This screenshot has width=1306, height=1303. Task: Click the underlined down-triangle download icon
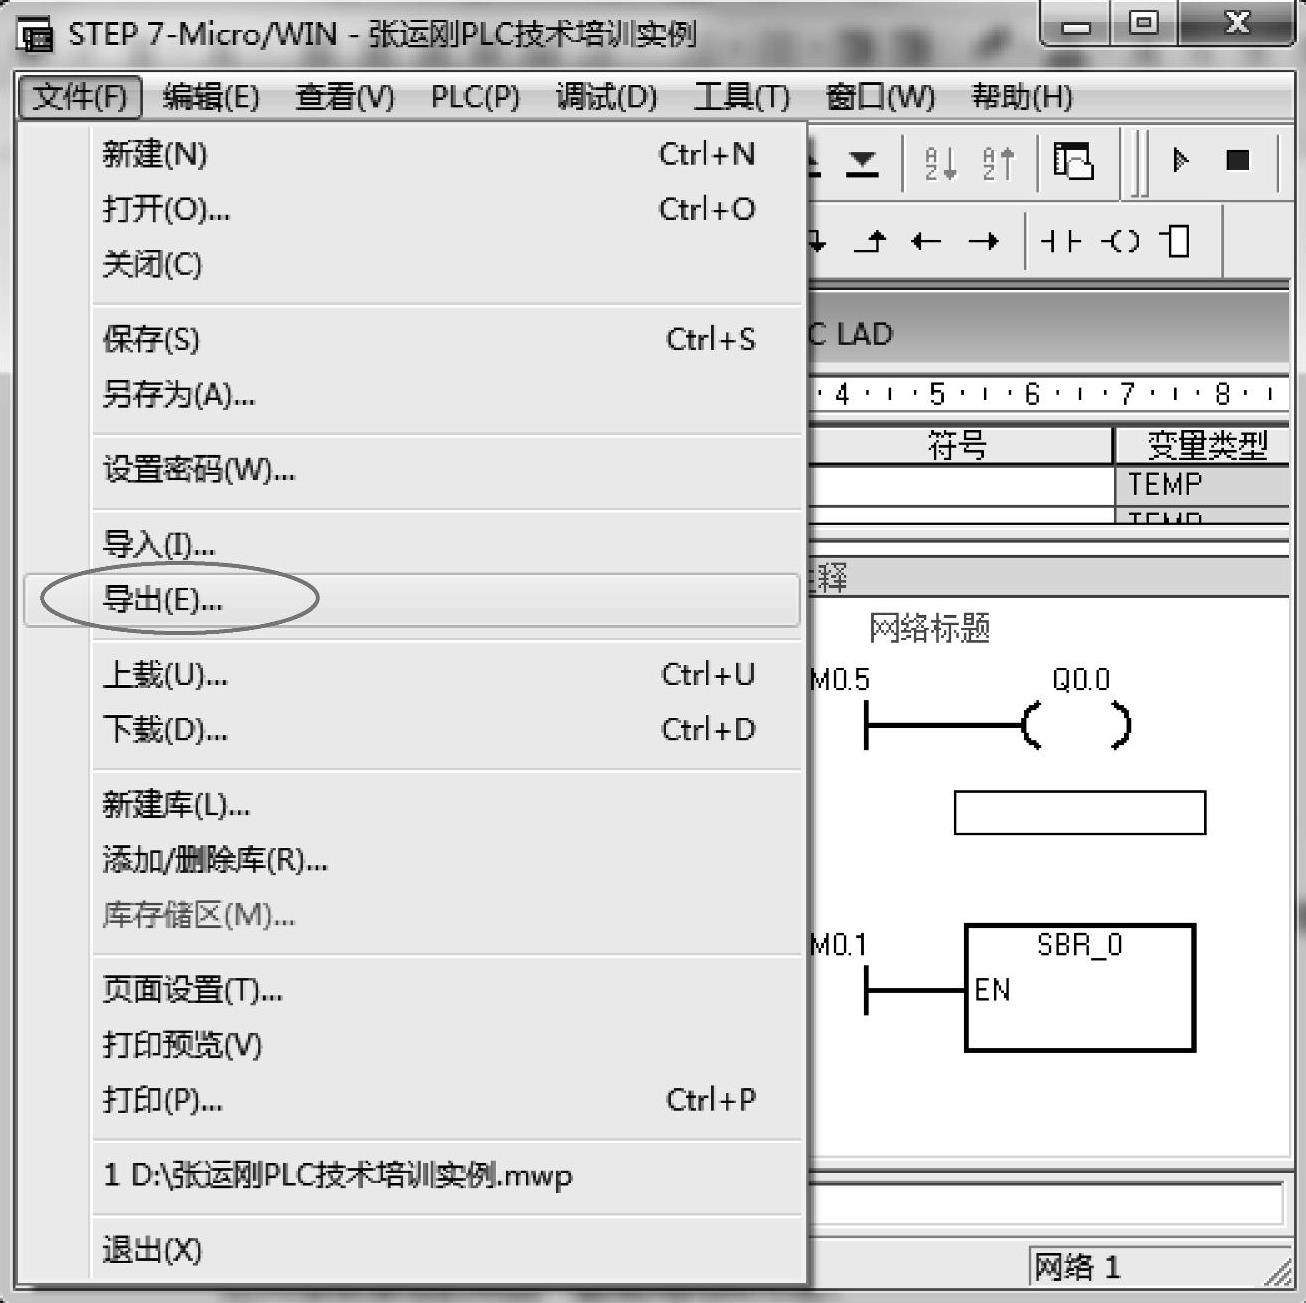pos(863,163)
